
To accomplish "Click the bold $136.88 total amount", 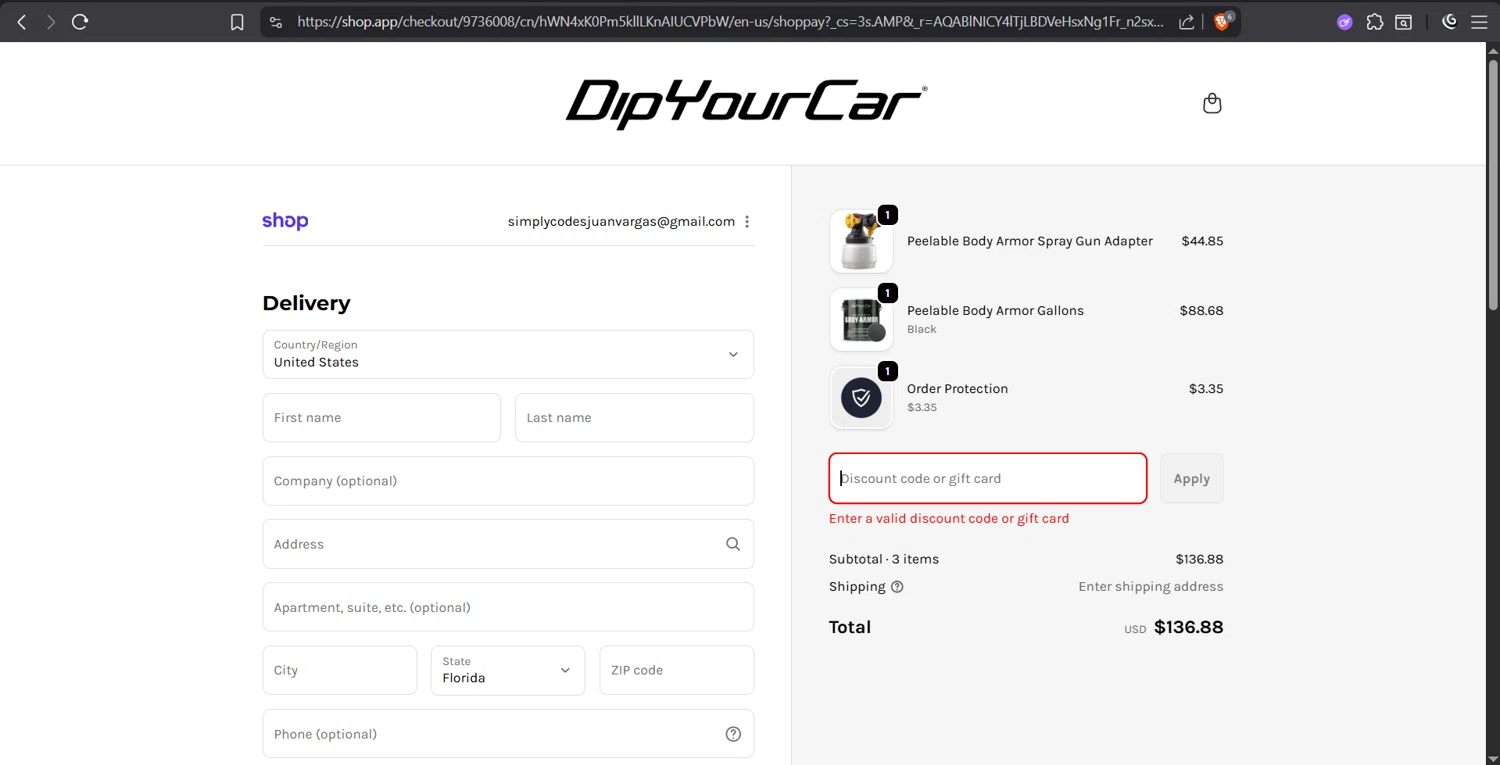I will (x=1188, y=627).
